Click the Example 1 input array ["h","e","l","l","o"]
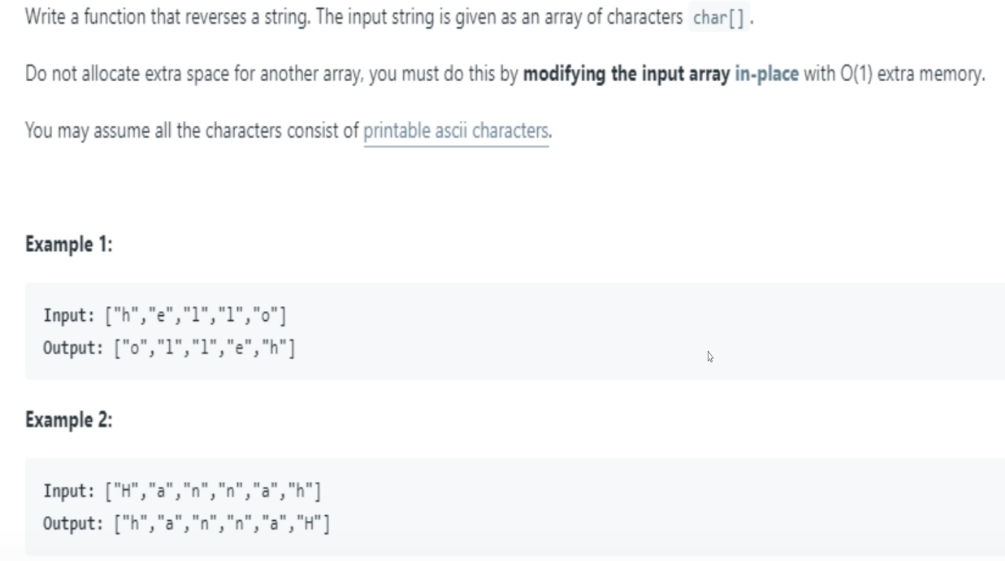Image resolution: width=1005 pixels, height=561 pixels. pos(196,315)
